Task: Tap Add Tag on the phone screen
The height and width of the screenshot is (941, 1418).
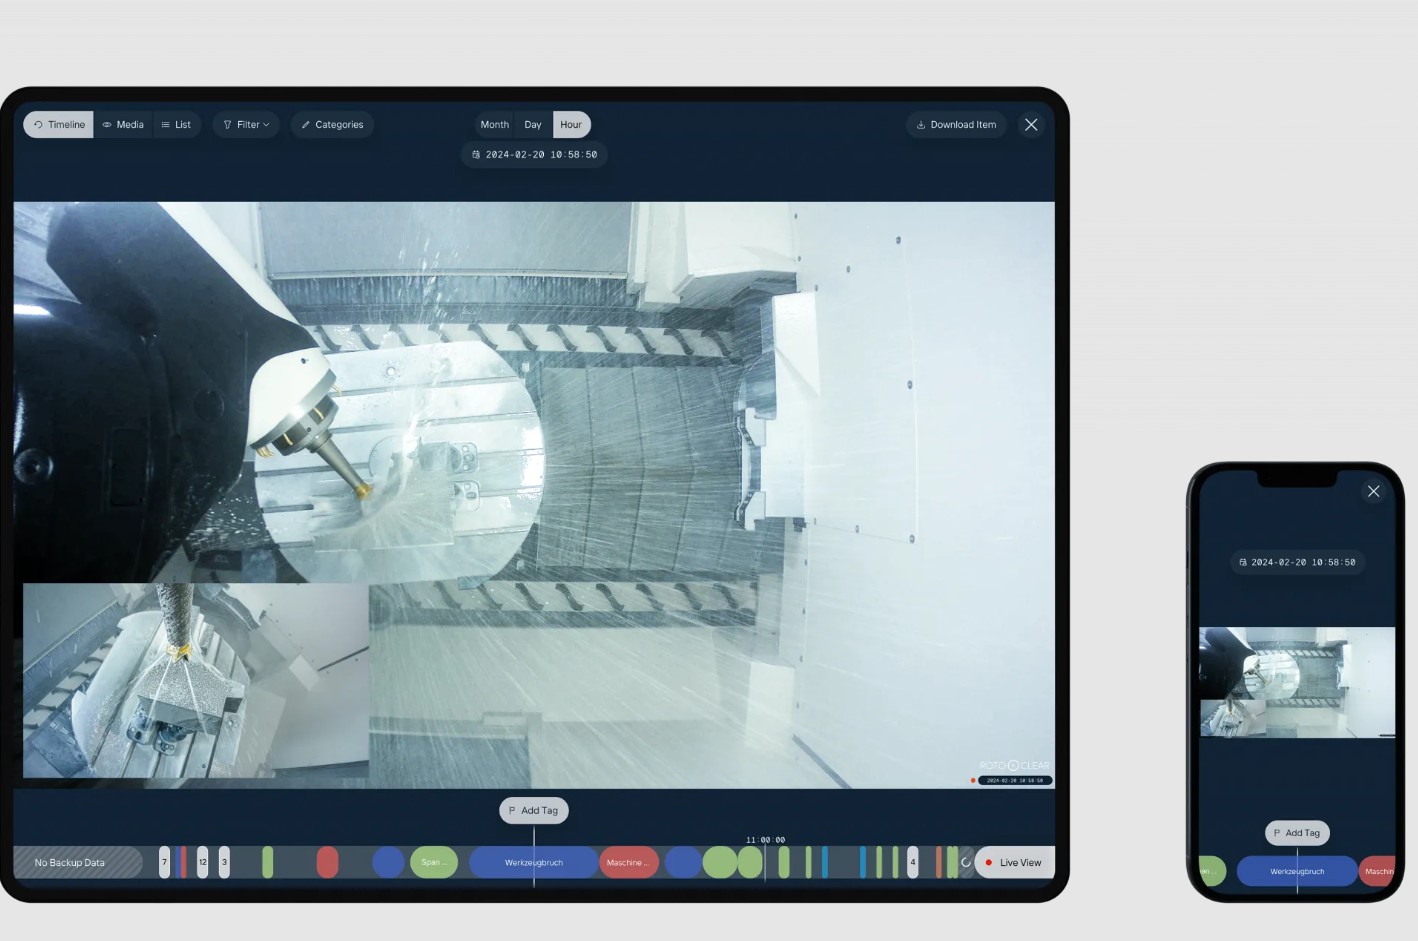Action: 1297,832
